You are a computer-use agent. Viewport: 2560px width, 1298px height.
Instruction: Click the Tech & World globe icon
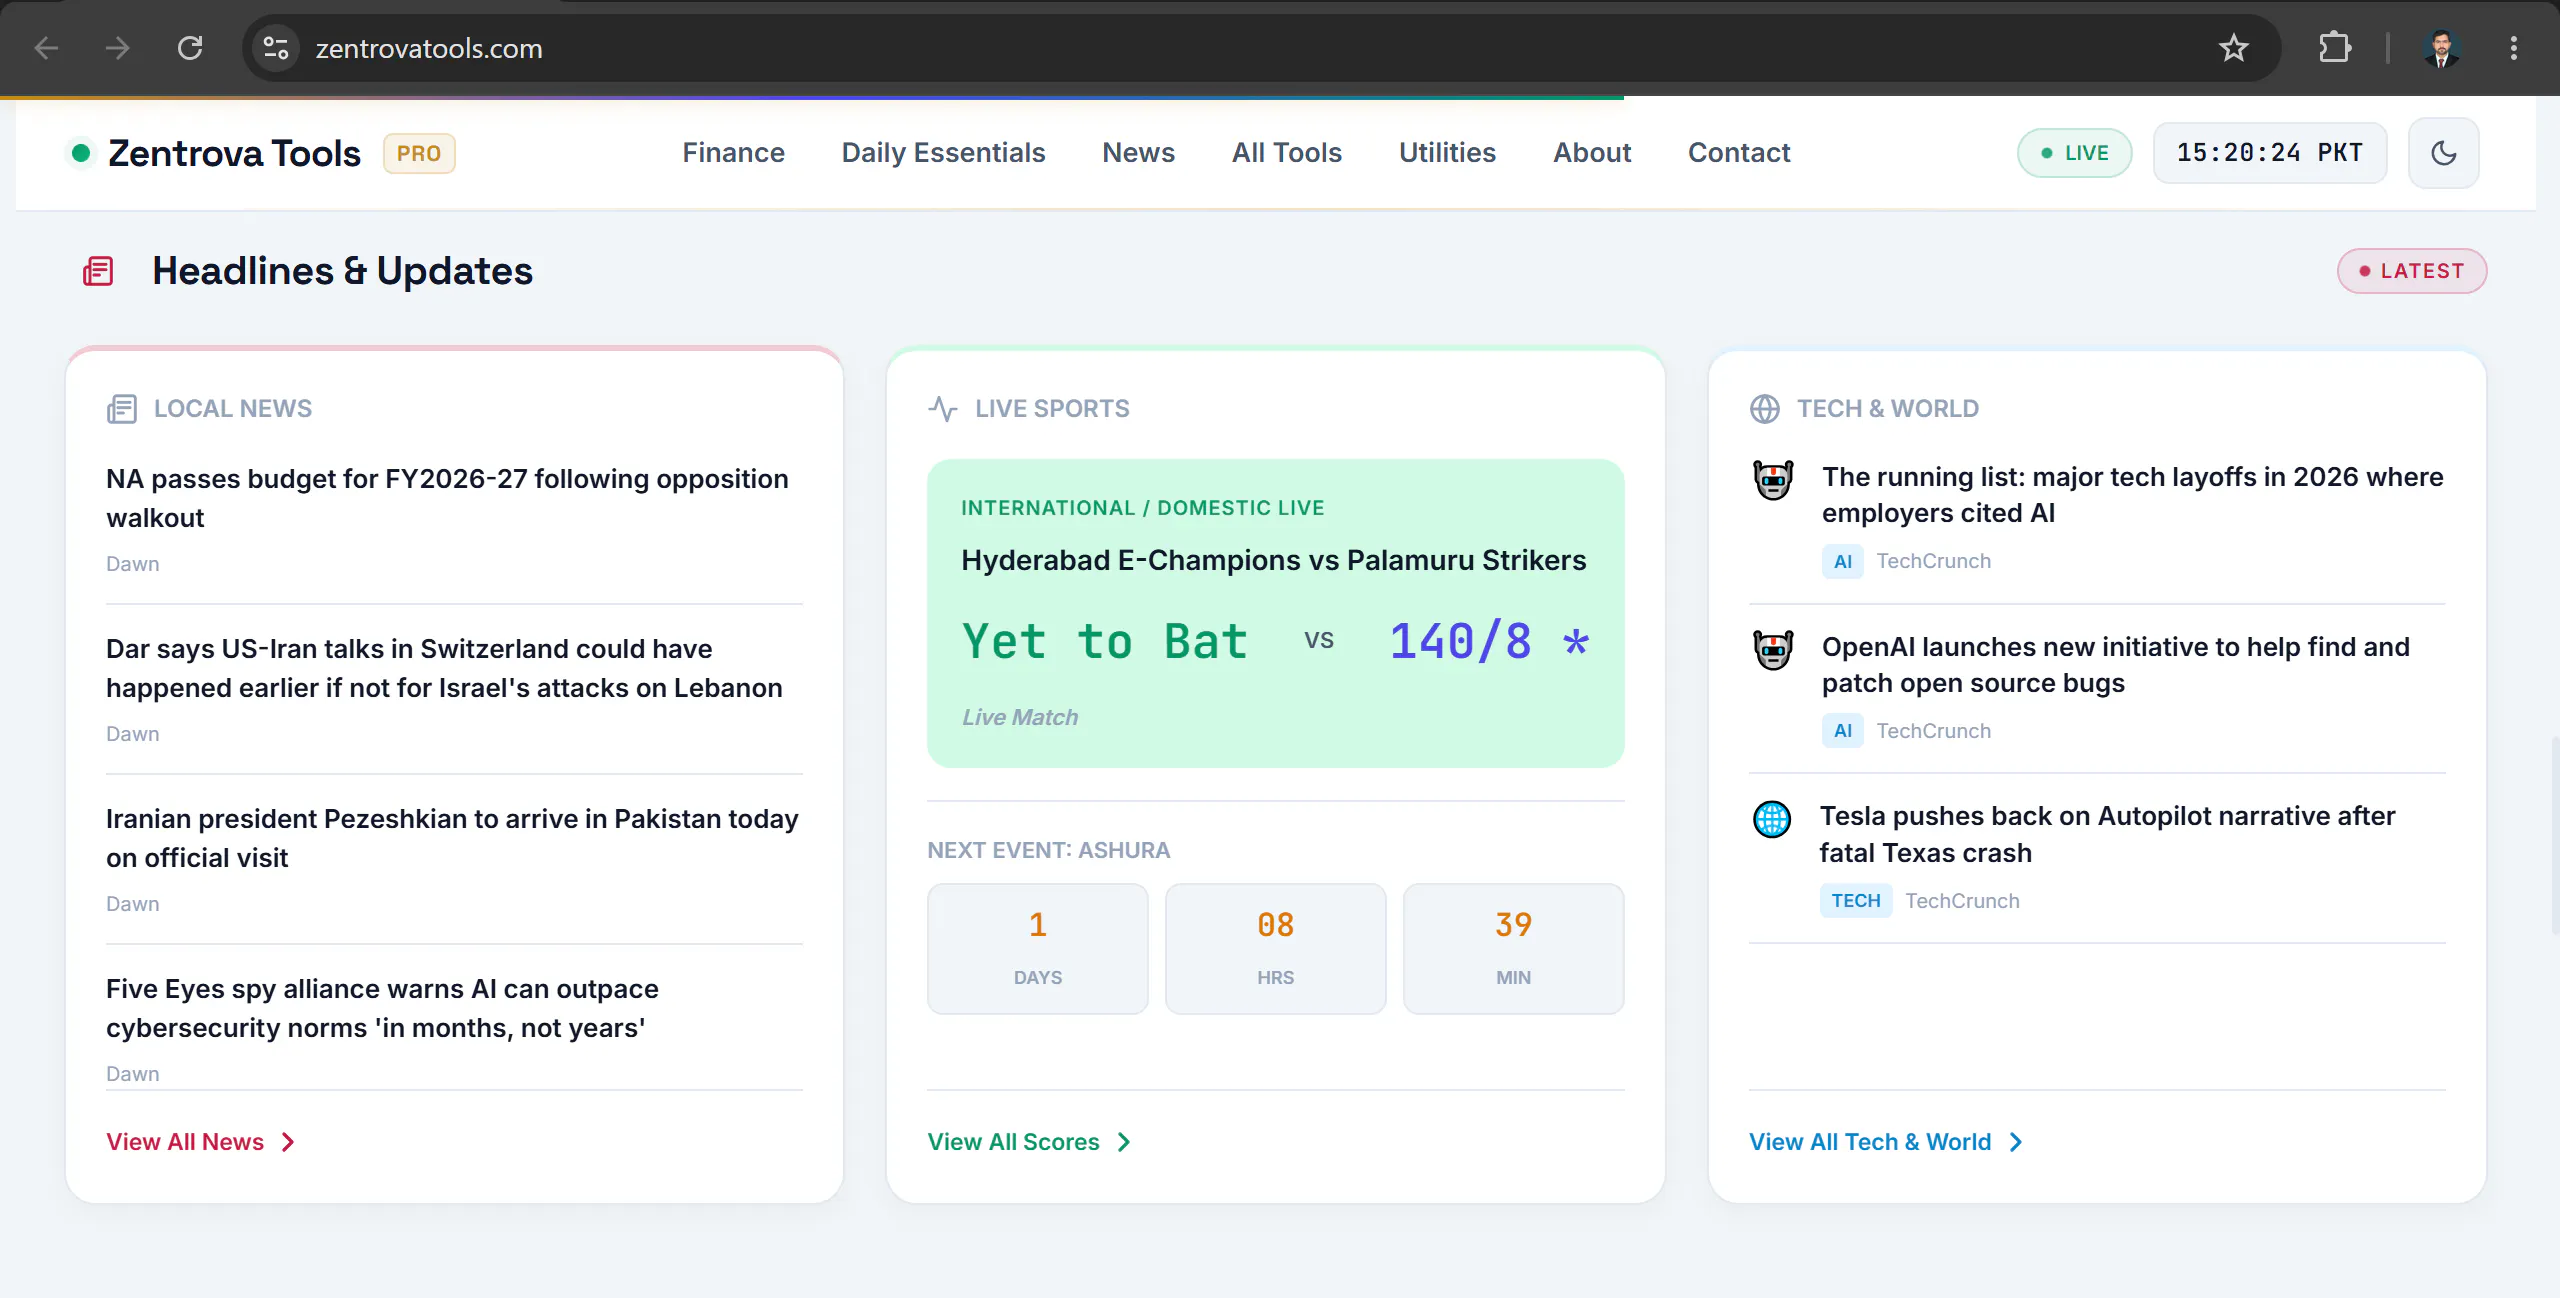(x=1765, y=409)
